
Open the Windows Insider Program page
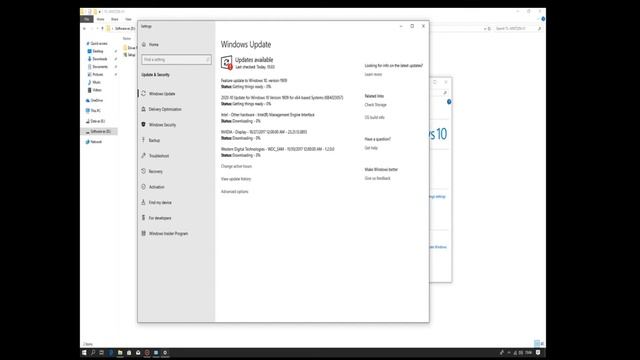tap(168, 233)
